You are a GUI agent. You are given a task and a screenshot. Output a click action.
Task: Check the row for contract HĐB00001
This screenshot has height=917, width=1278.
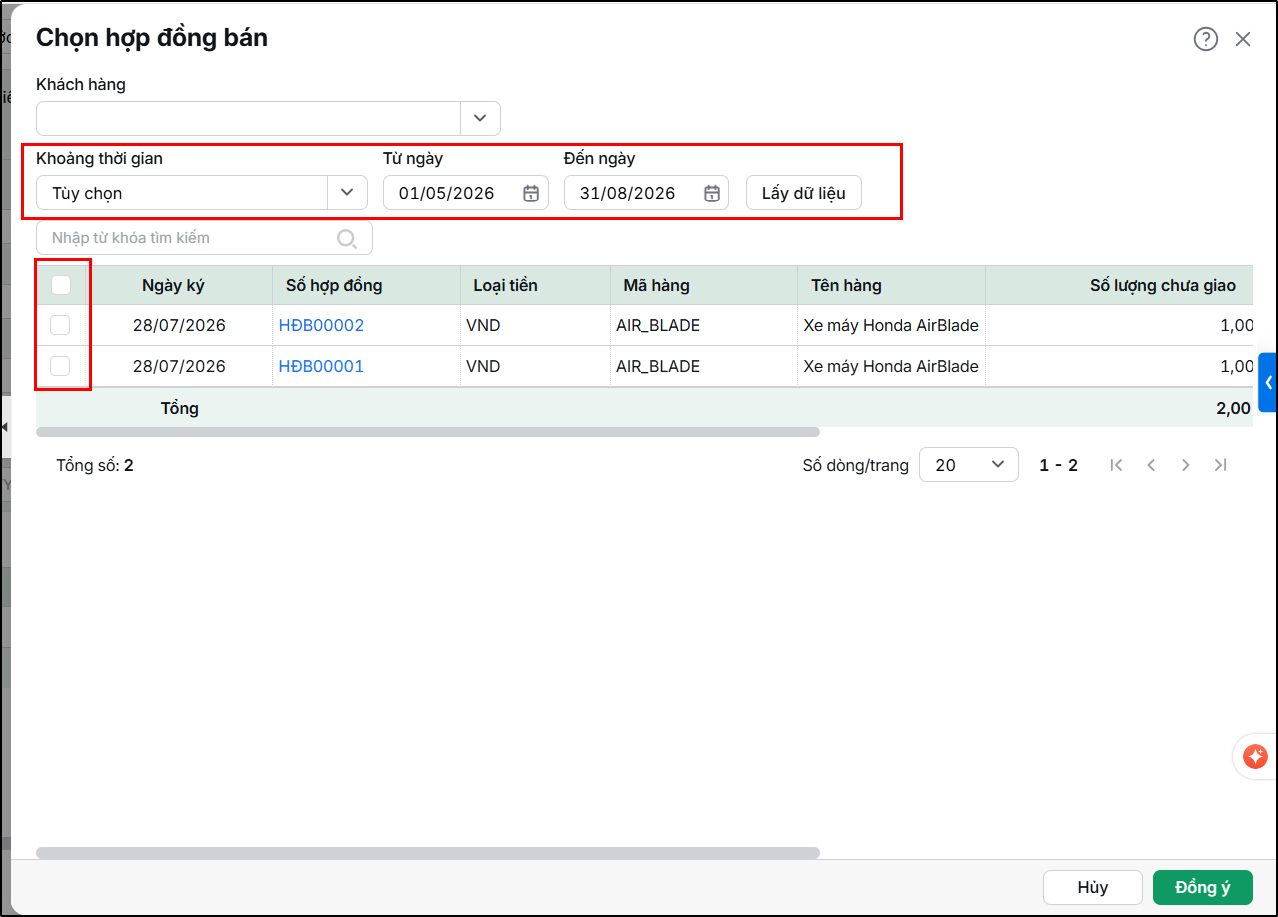[x=60, y=366]
